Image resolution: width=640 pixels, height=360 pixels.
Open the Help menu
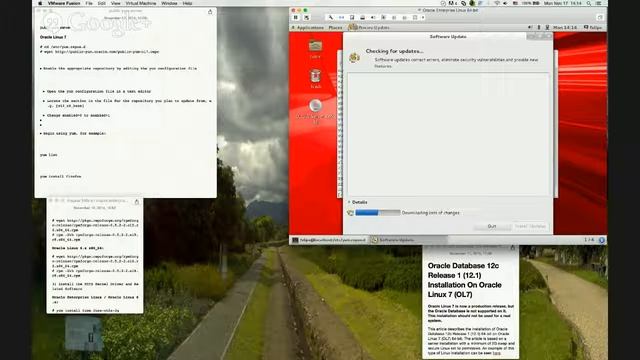[187, 3]
